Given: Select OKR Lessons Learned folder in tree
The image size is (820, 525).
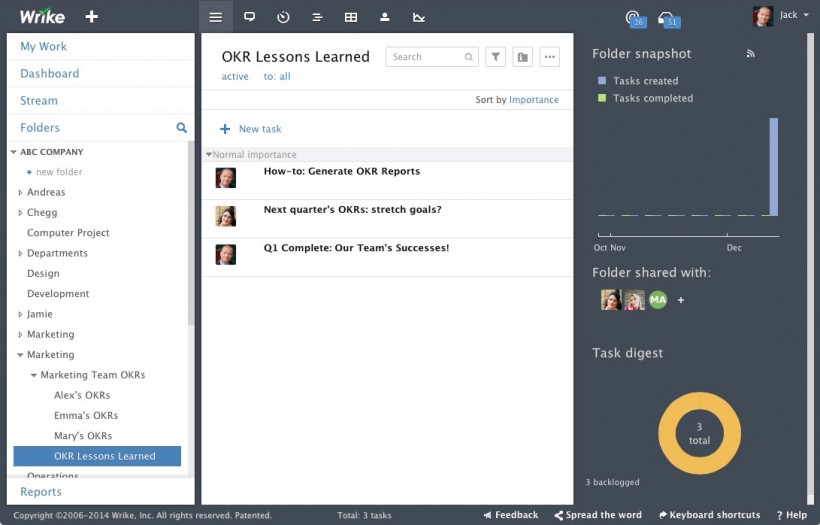Looking at the screenshot, I should click(97, 456).
